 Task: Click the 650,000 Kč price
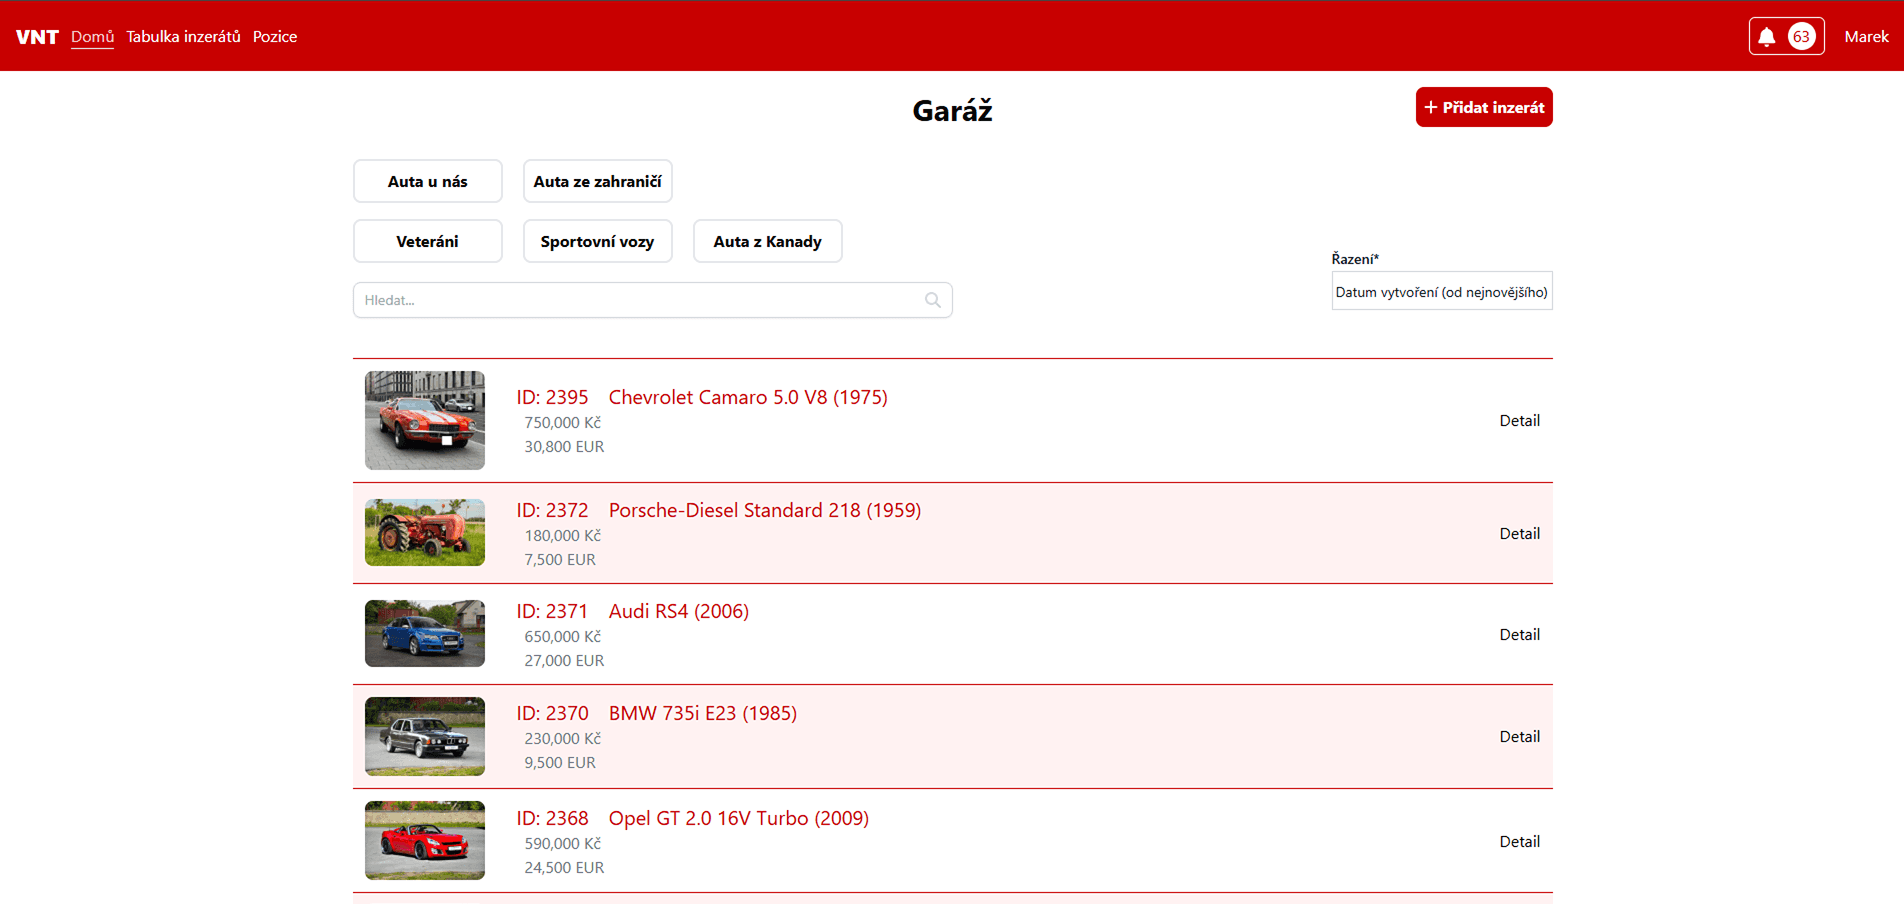click(563, 637)
